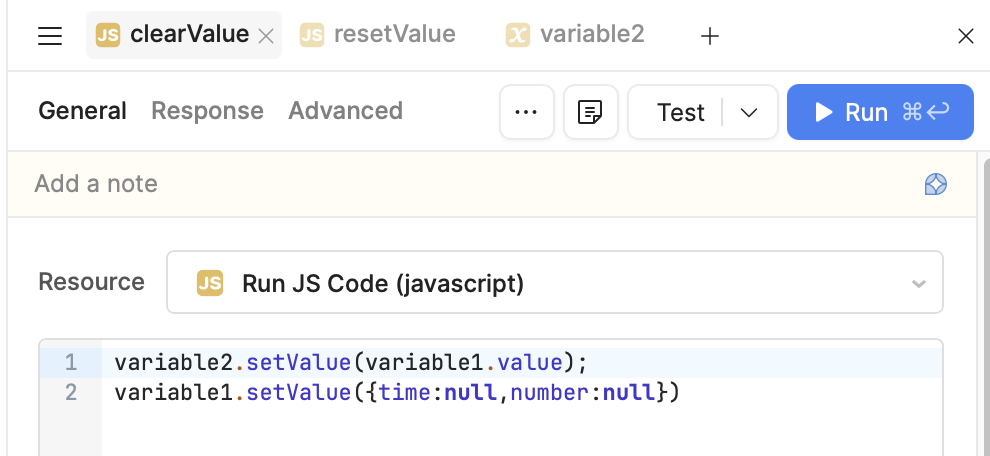Click line number 2 in editor gutter
Image resolution: width=990 pixels, height=456 pixels.
point(70,392)
